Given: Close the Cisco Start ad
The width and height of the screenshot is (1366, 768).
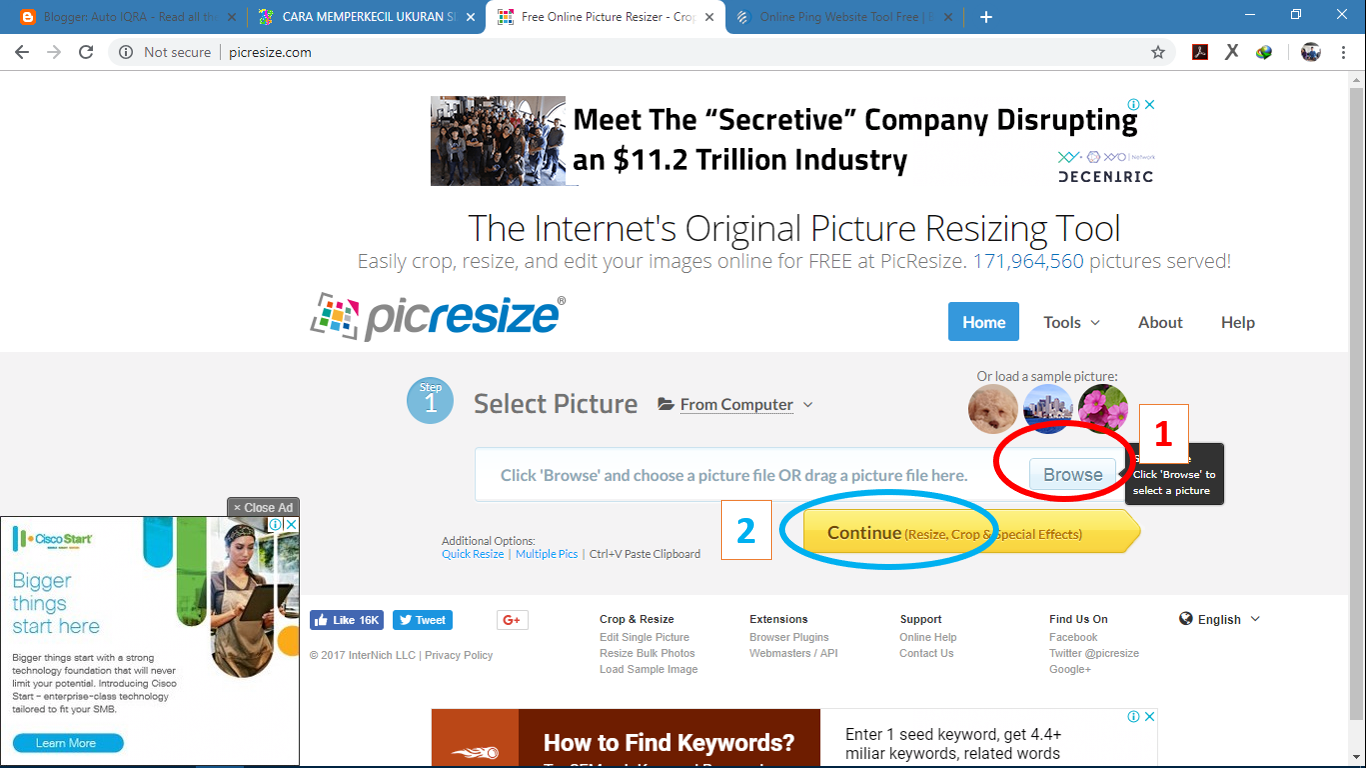Looking at the screenshot, I should tap(263, 507).
